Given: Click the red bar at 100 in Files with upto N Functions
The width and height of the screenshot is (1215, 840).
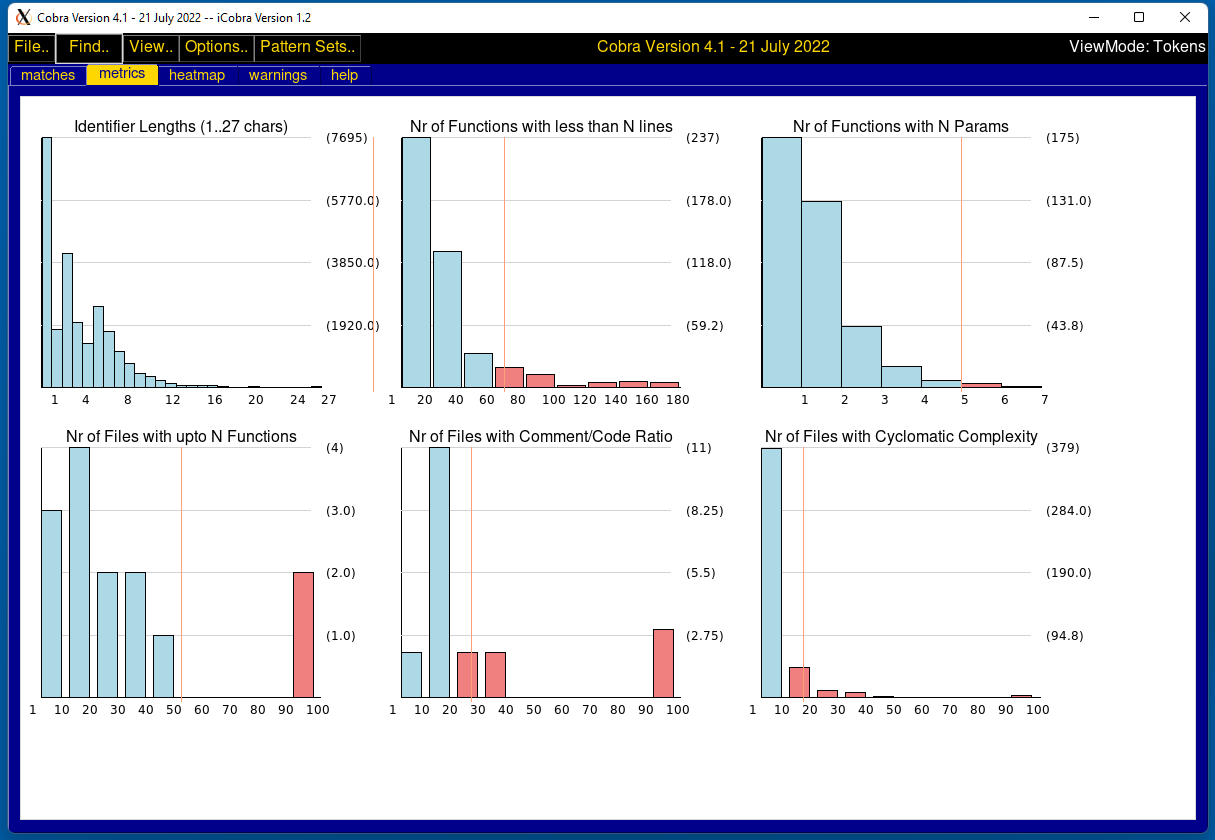Looking at the screenshot, I should pyautogui.click(x=303, y=634).
